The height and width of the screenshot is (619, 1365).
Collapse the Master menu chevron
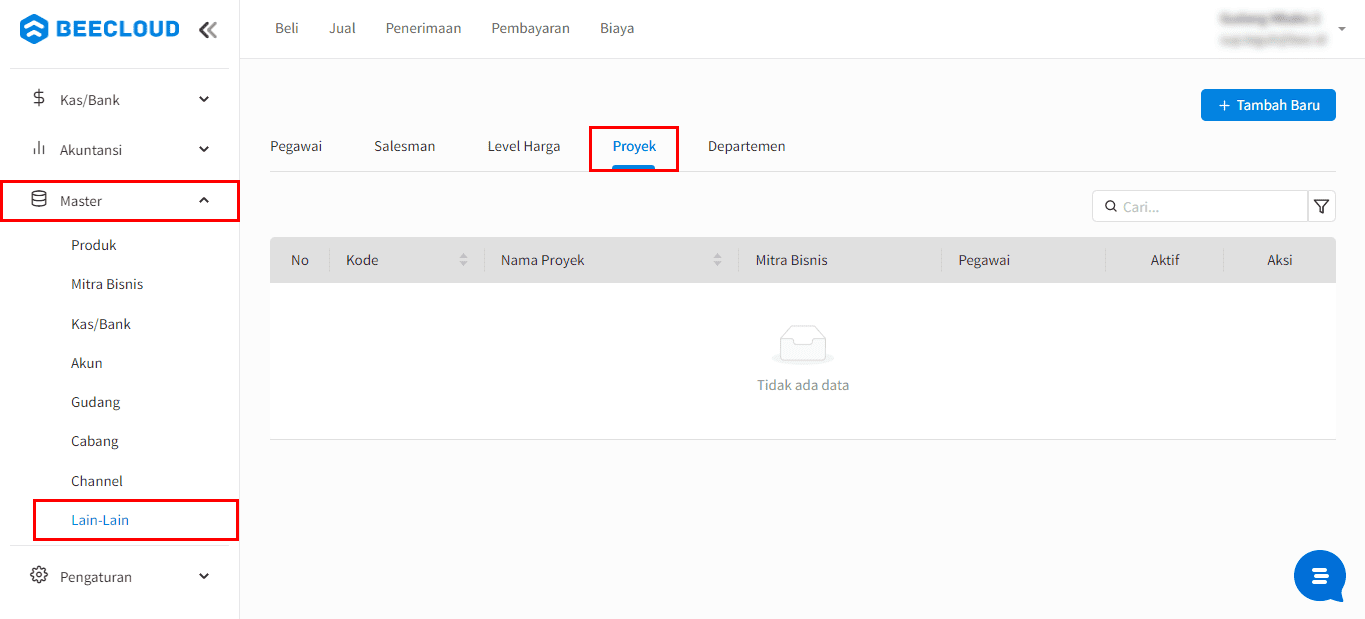(x=204, y=200)
